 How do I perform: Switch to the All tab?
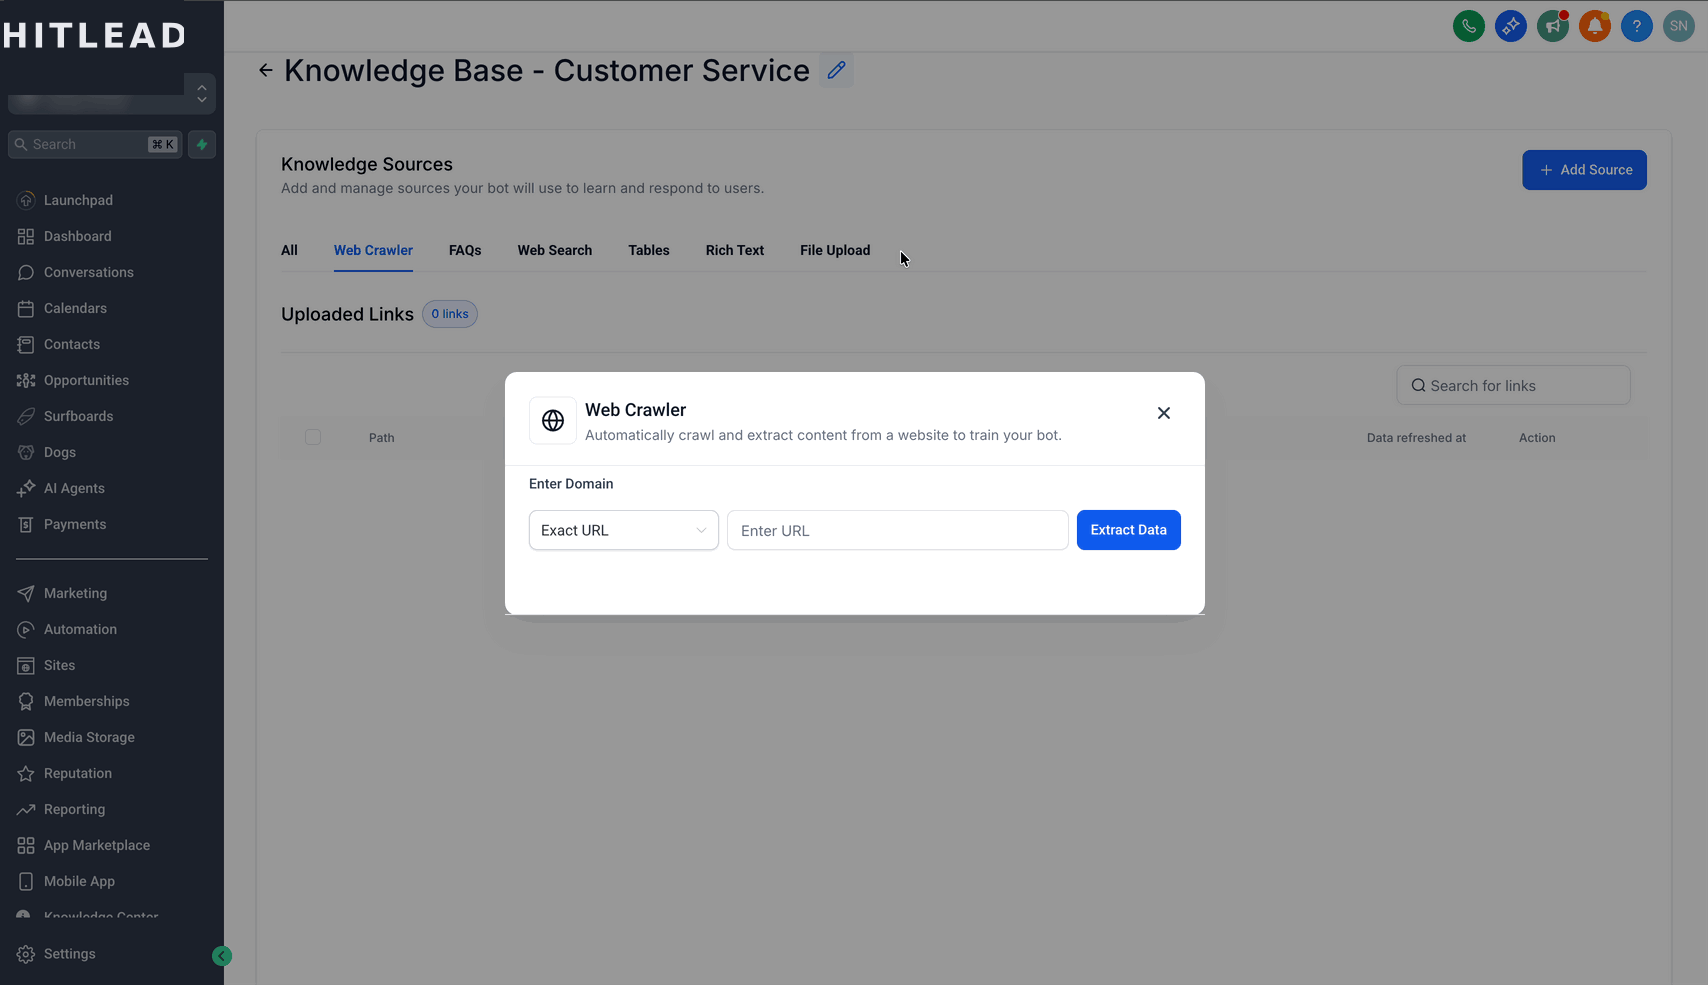[289, 250]
